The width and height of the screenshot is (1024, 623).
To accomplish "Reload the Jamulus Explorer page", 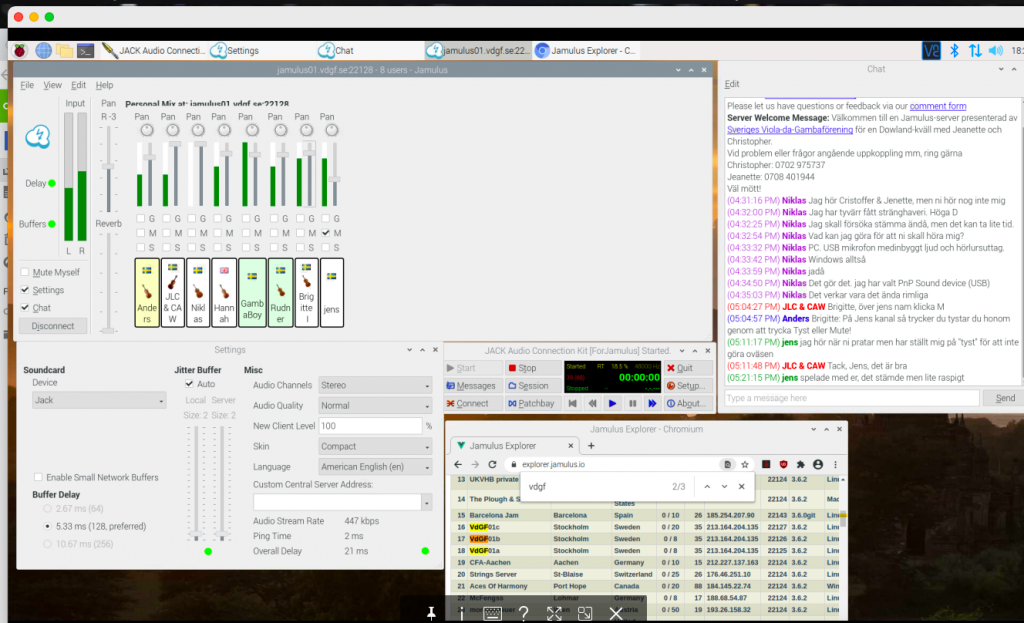I will coord(492,464).
